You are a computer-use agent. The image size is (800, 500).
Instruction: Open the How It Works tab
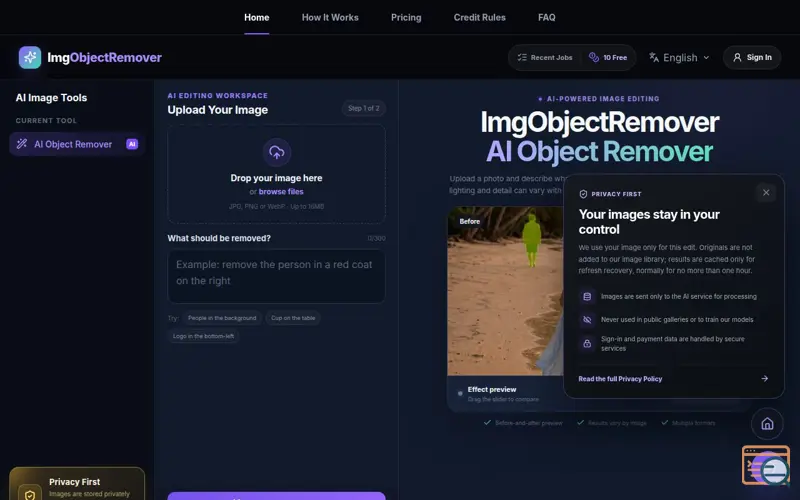tap(330, 17)
